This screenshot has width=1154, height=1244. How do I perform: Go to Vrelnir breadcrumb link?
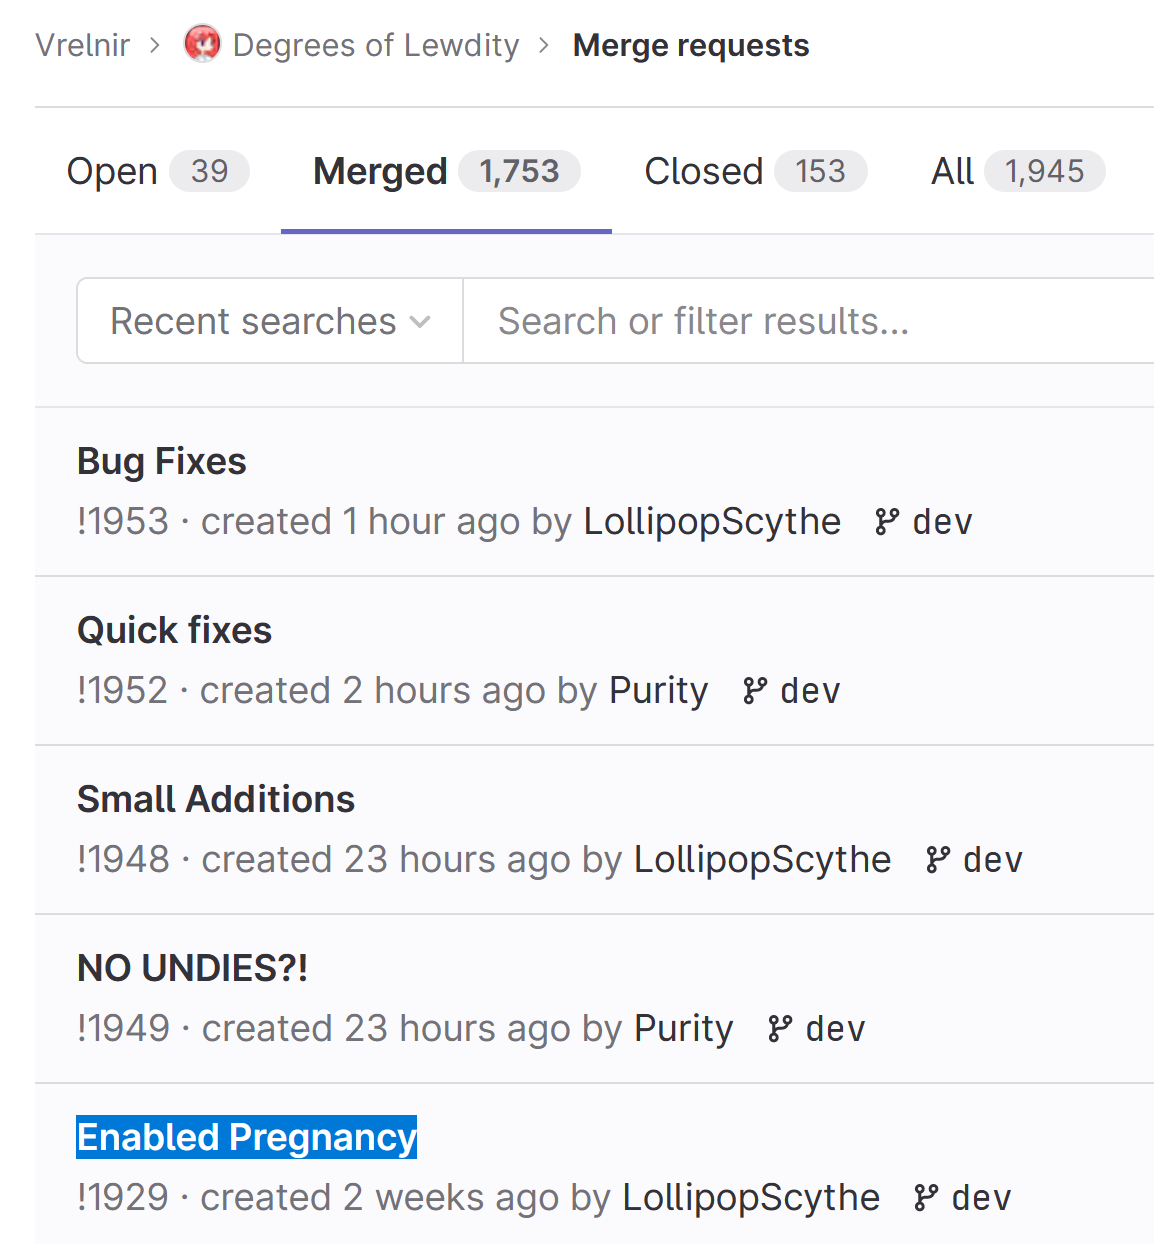click(83, 45)
